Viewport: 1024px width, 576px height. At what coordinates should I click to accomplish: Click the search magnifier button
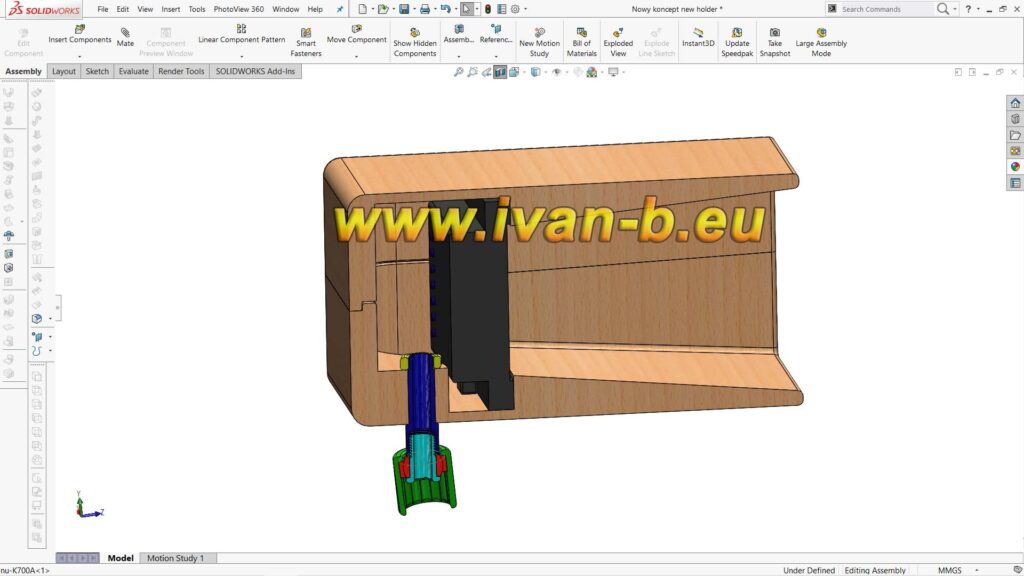pyautogui.click(x=942, y=9)
